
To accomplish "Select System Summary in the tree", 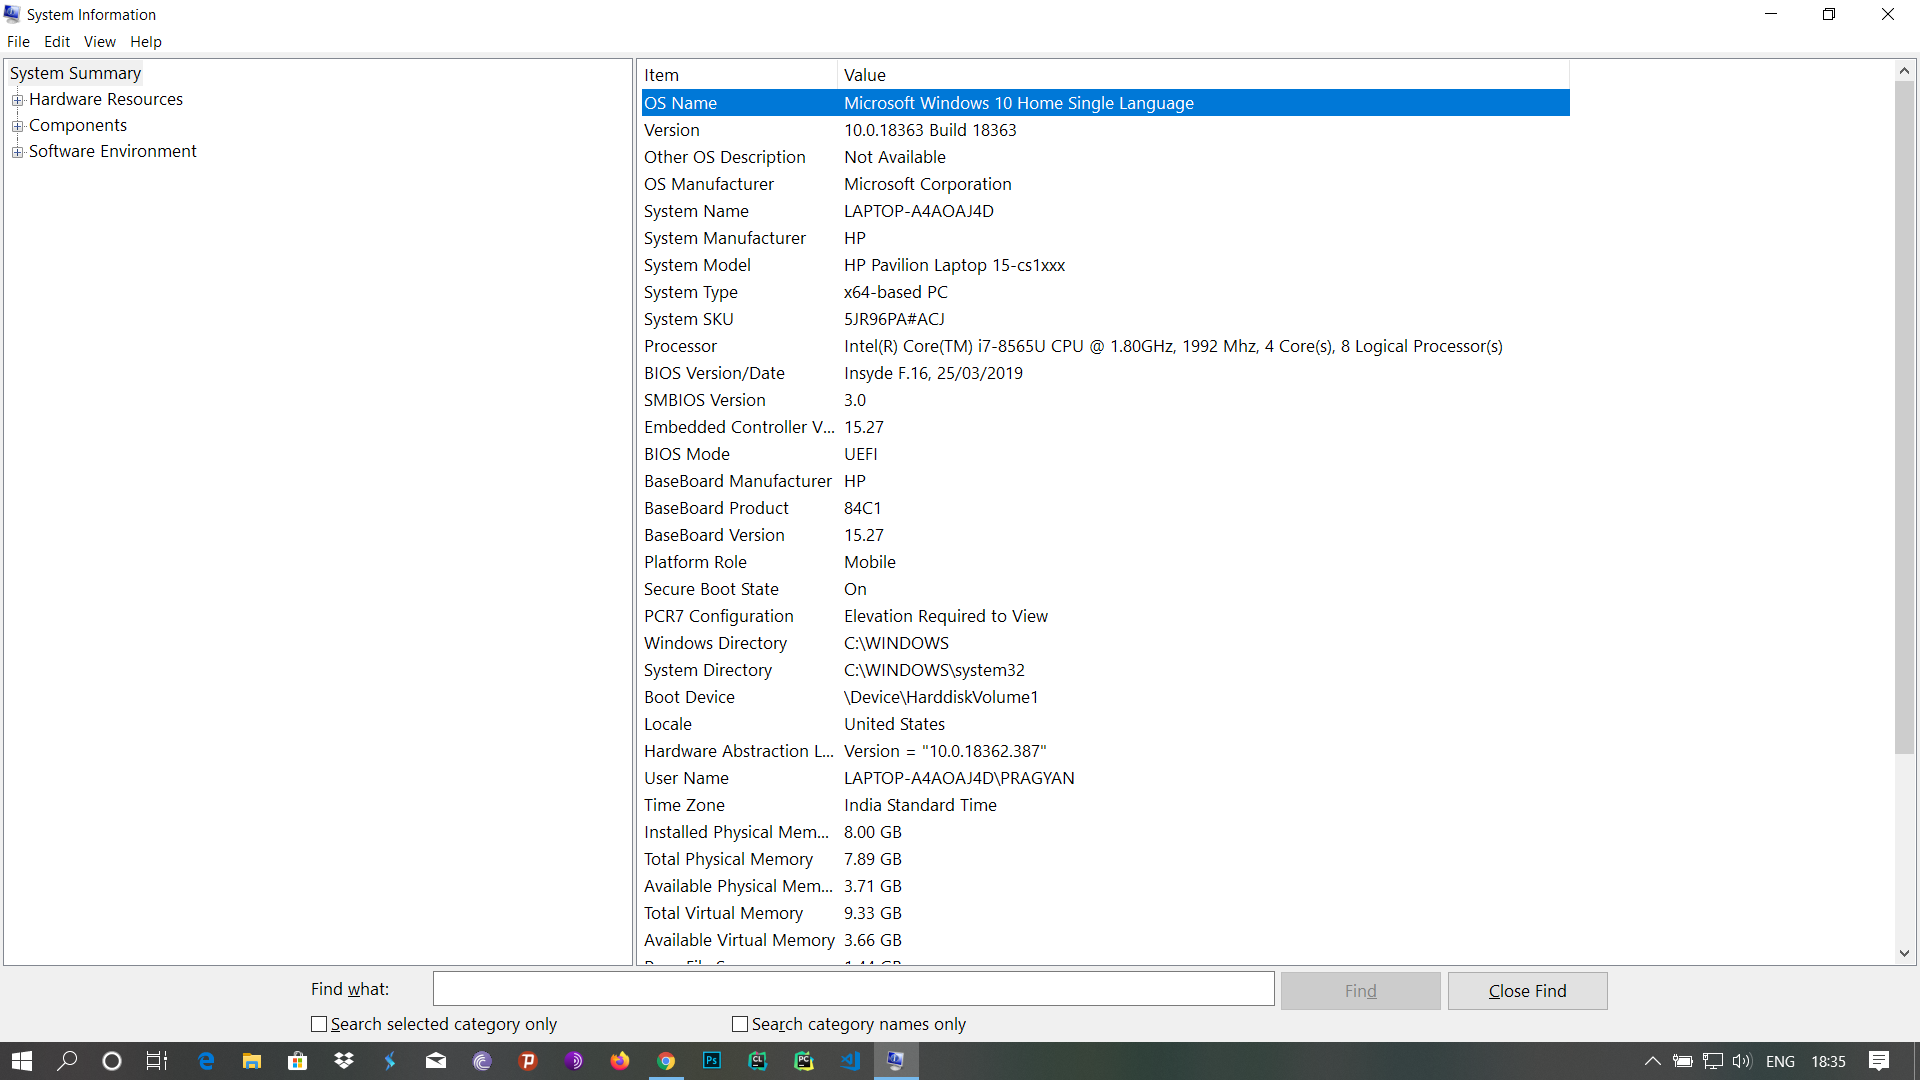I will [x=75, y=73].
